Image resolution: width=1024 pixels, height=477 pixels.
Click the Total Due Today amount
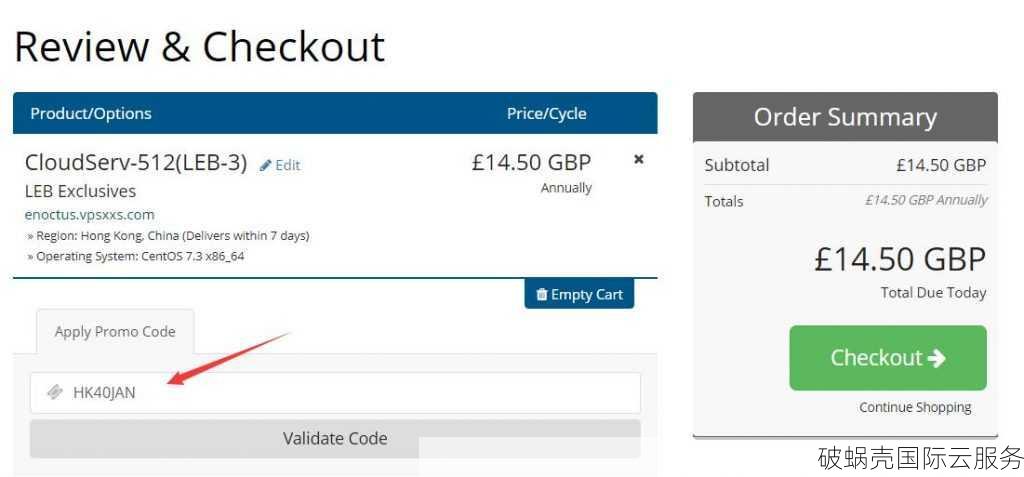tap(900, 259)
